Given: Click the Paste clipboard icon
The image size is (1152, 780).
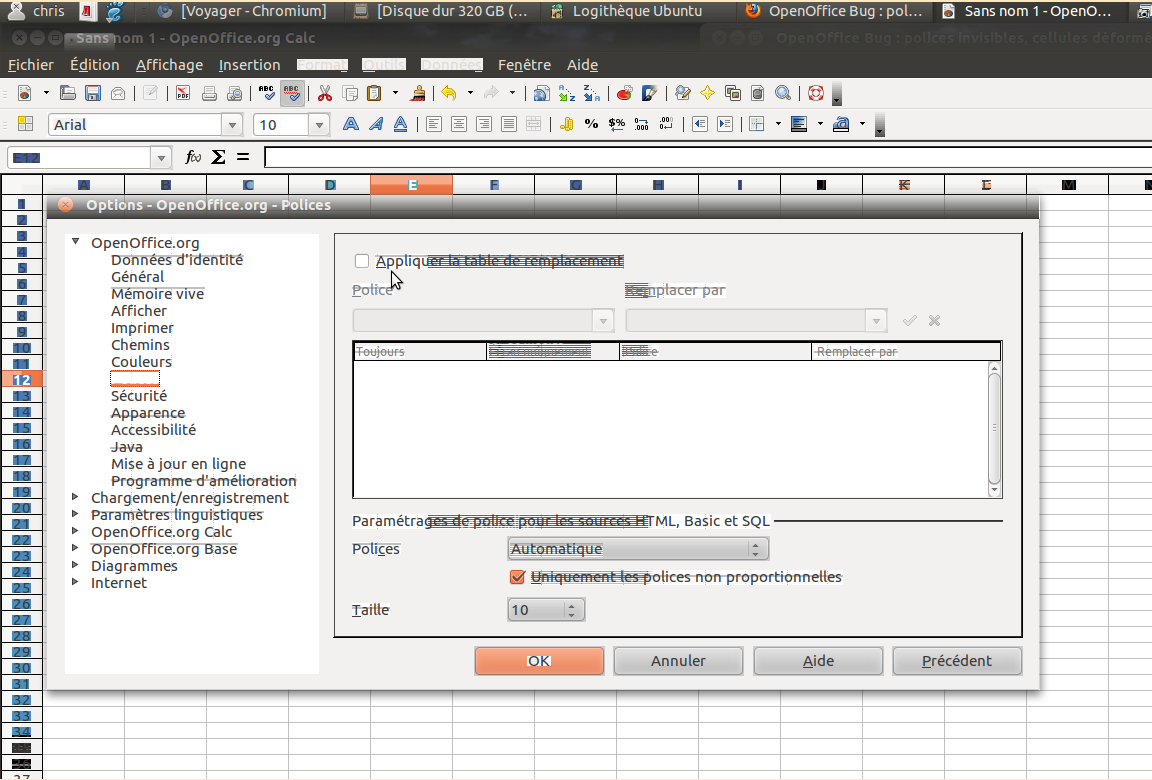Looking at the screenshot, I should 375,93.
